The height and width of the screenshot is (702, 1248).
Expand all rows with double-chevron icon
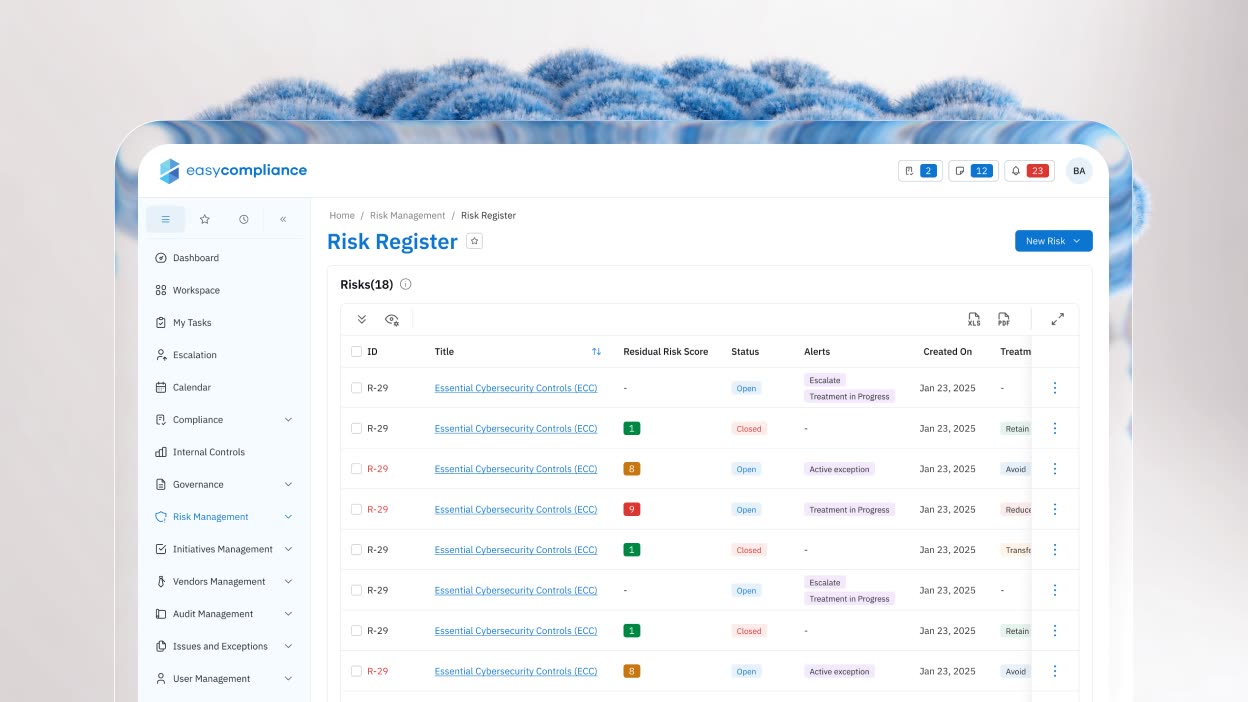[362, 319]
